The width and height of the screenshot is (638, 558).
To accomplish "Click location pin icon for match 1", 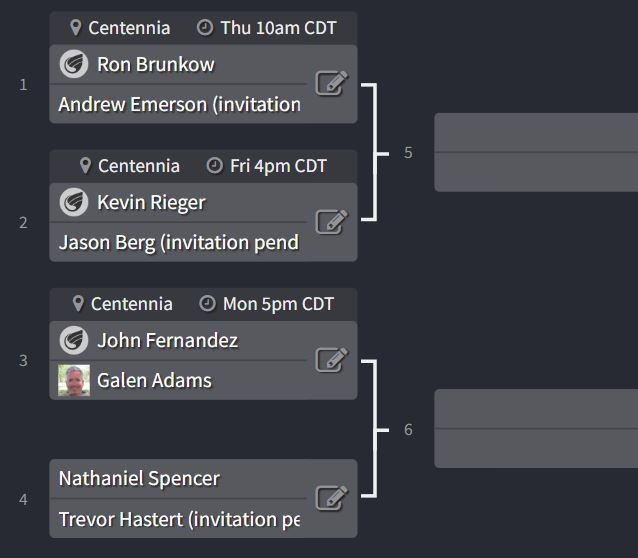I will click(76, 28).
